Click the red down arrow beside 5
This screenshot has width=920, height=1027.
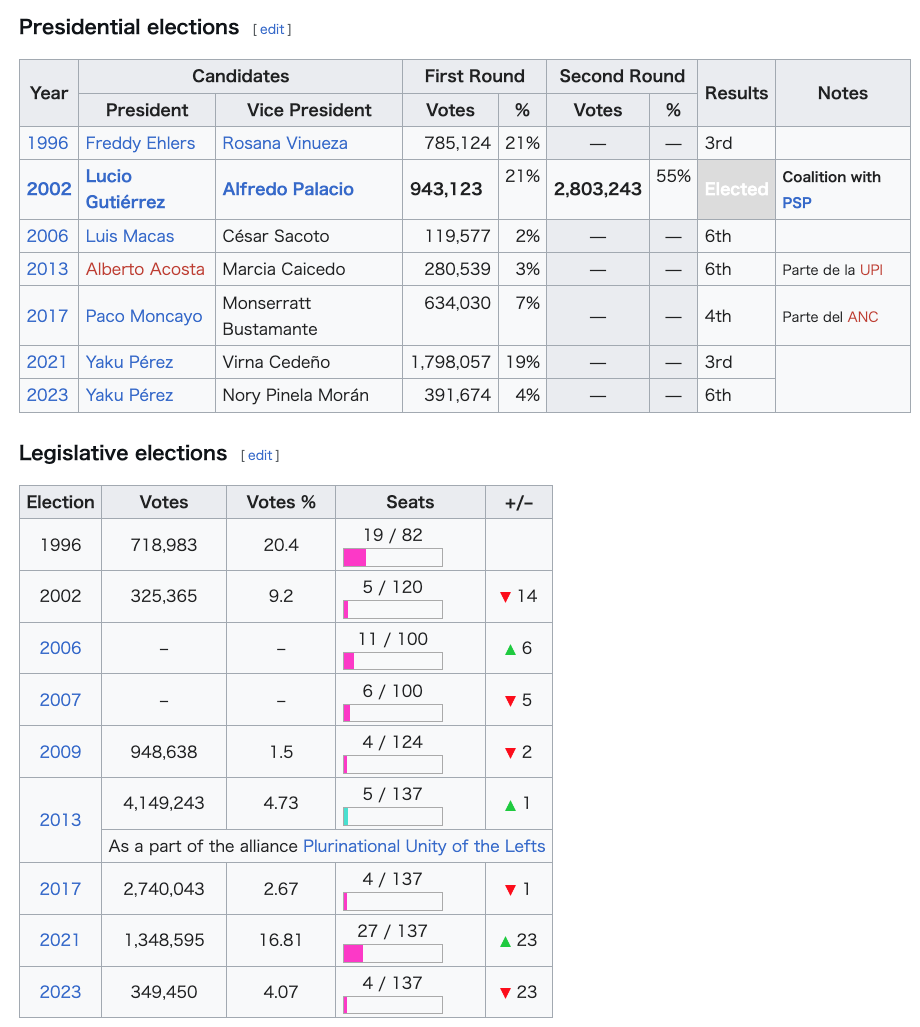point(510,701)
